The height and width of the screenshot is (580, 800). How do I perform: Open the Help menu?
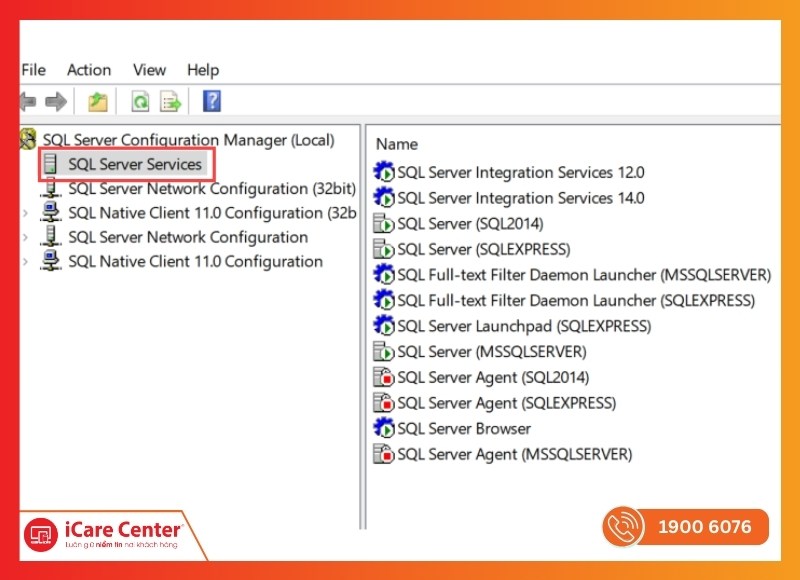[x=203, y=70]
